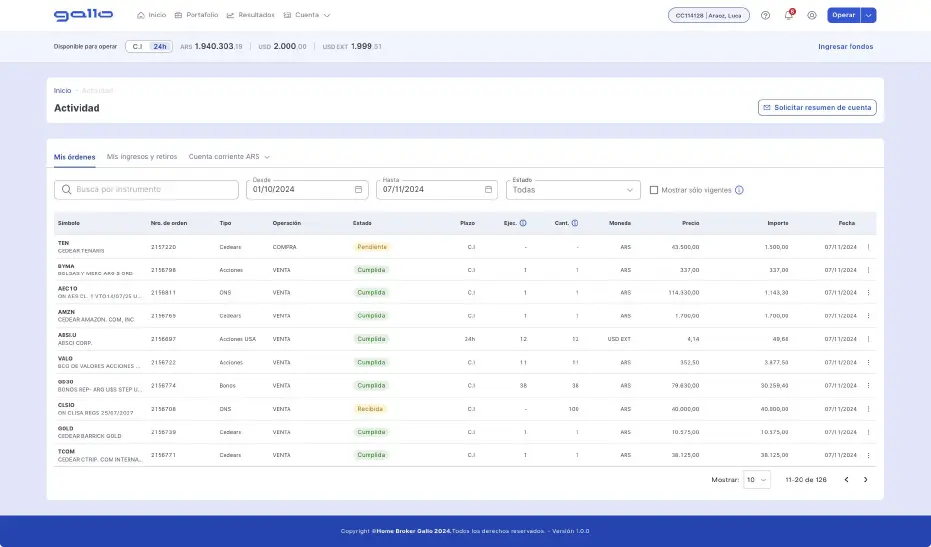Focus the Busca por instrumento search field

pos(146,189)
